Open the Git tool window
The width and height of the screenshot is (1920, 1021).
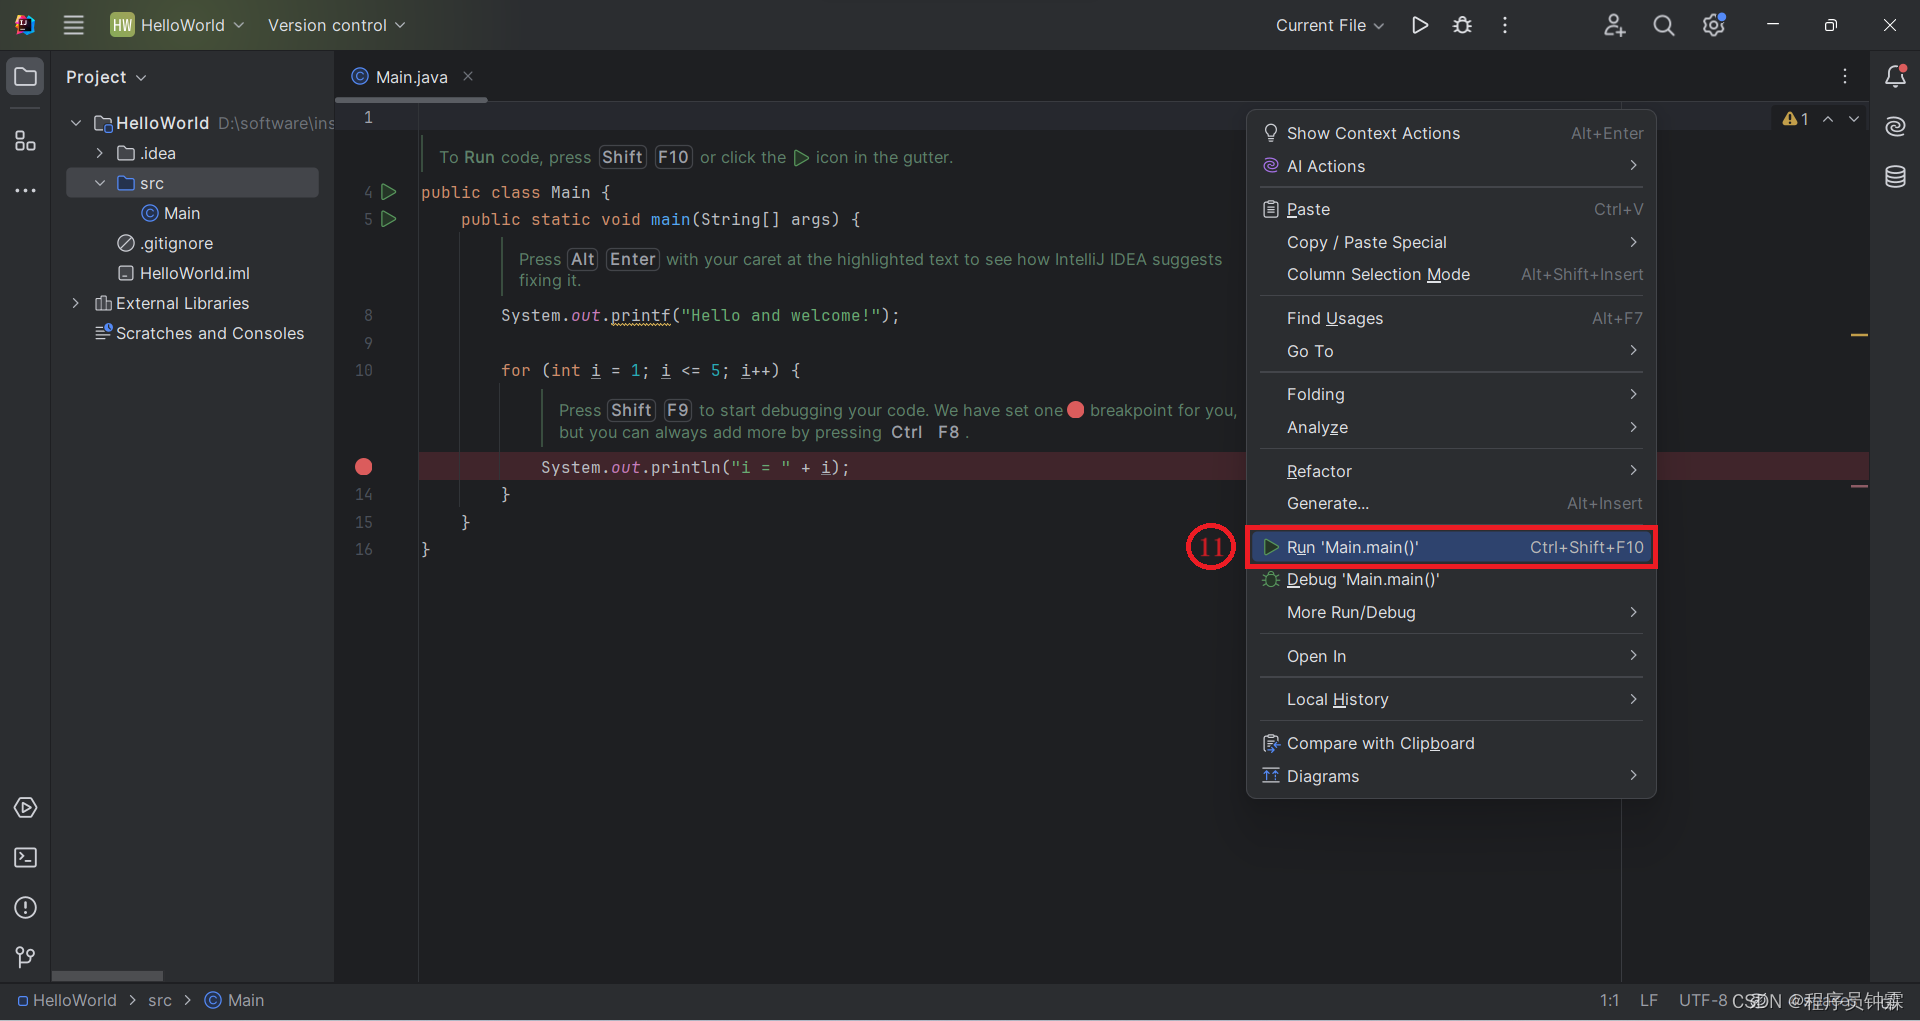[25, 957]
